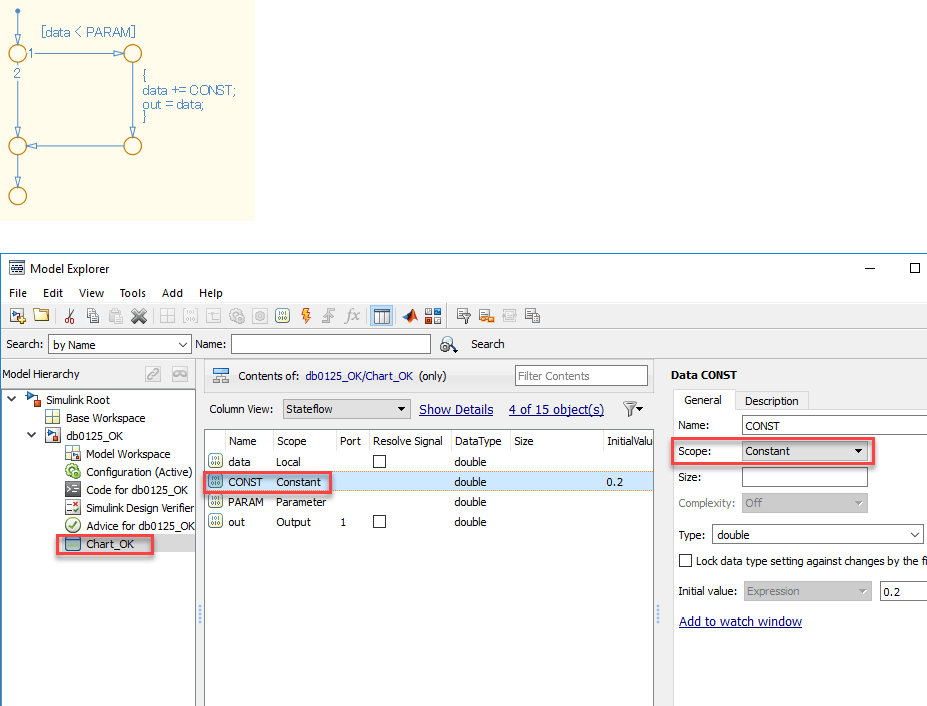Enable Lock data type setting checkbox
Viewport: 927px width, 706px height.
point(685,561)
